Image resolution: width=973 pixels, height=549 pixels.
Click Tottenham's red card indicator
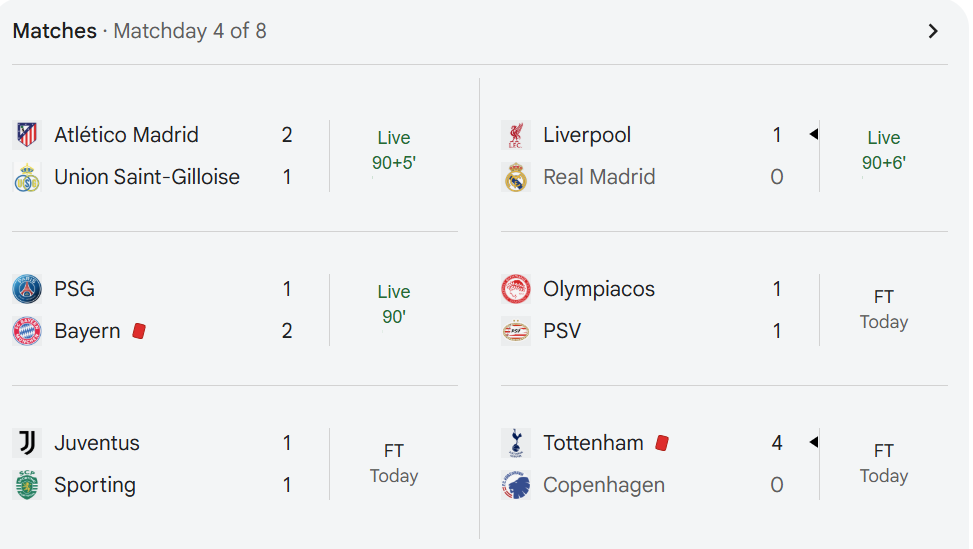662,443
